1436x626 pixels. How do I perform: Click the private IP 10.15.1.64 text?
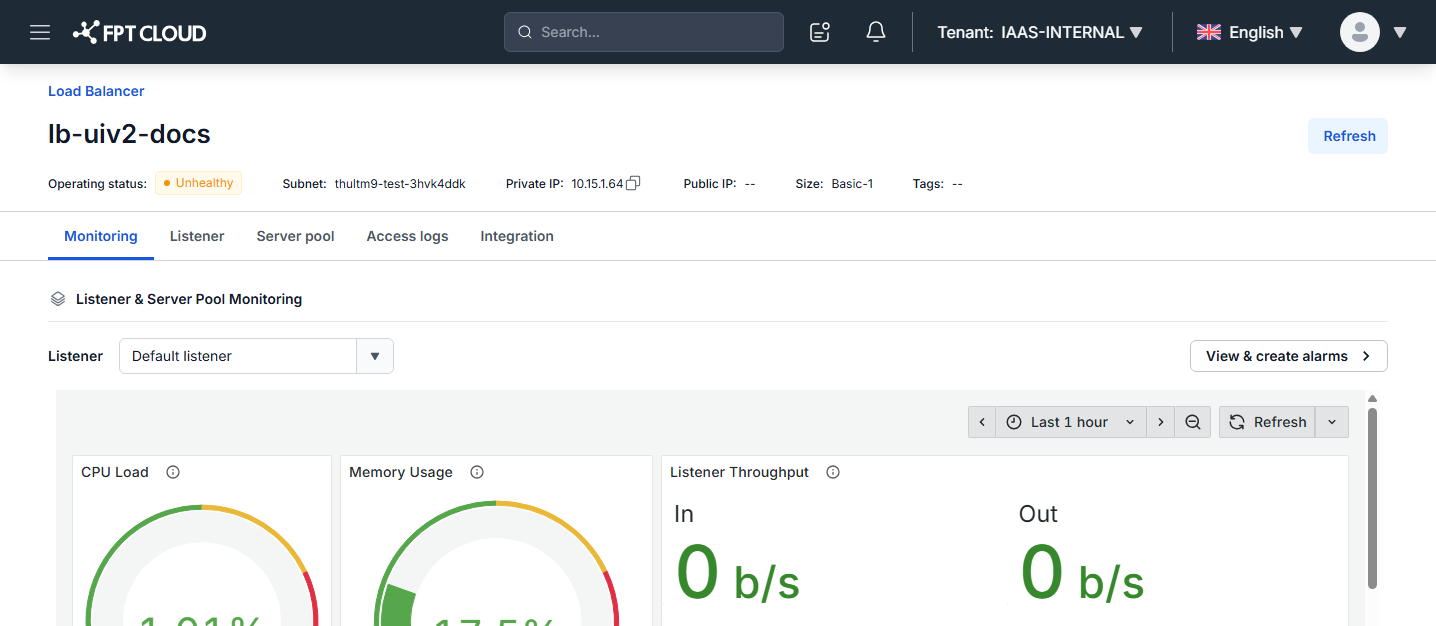[597, 184]
